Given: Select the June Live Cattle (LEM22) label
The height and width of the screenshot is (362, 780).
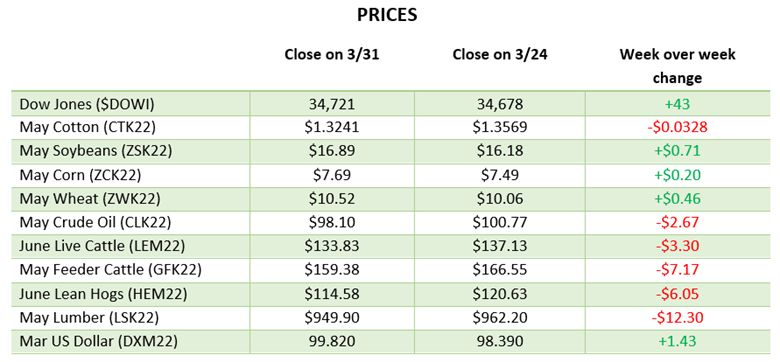Looking at the screenshot, I should (102, 246).
